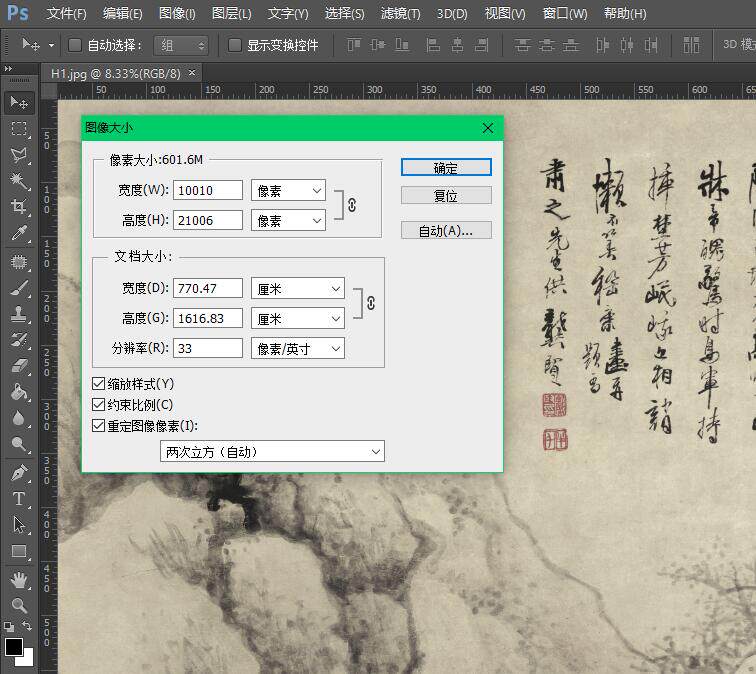Select the Polygonal Lasso tool
This screenshot has height=674, width=756.
pos(19,155)
